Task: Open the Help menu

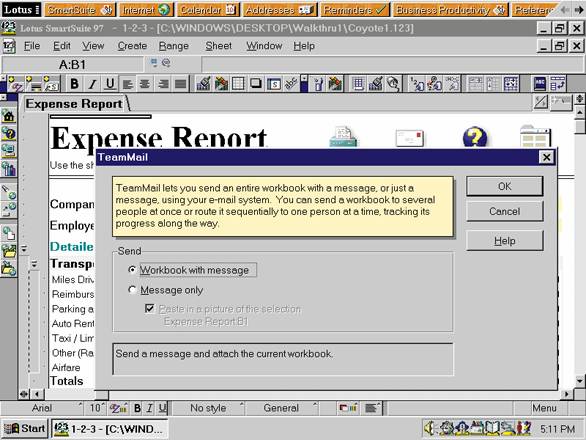Action: [x=304, y=46]
